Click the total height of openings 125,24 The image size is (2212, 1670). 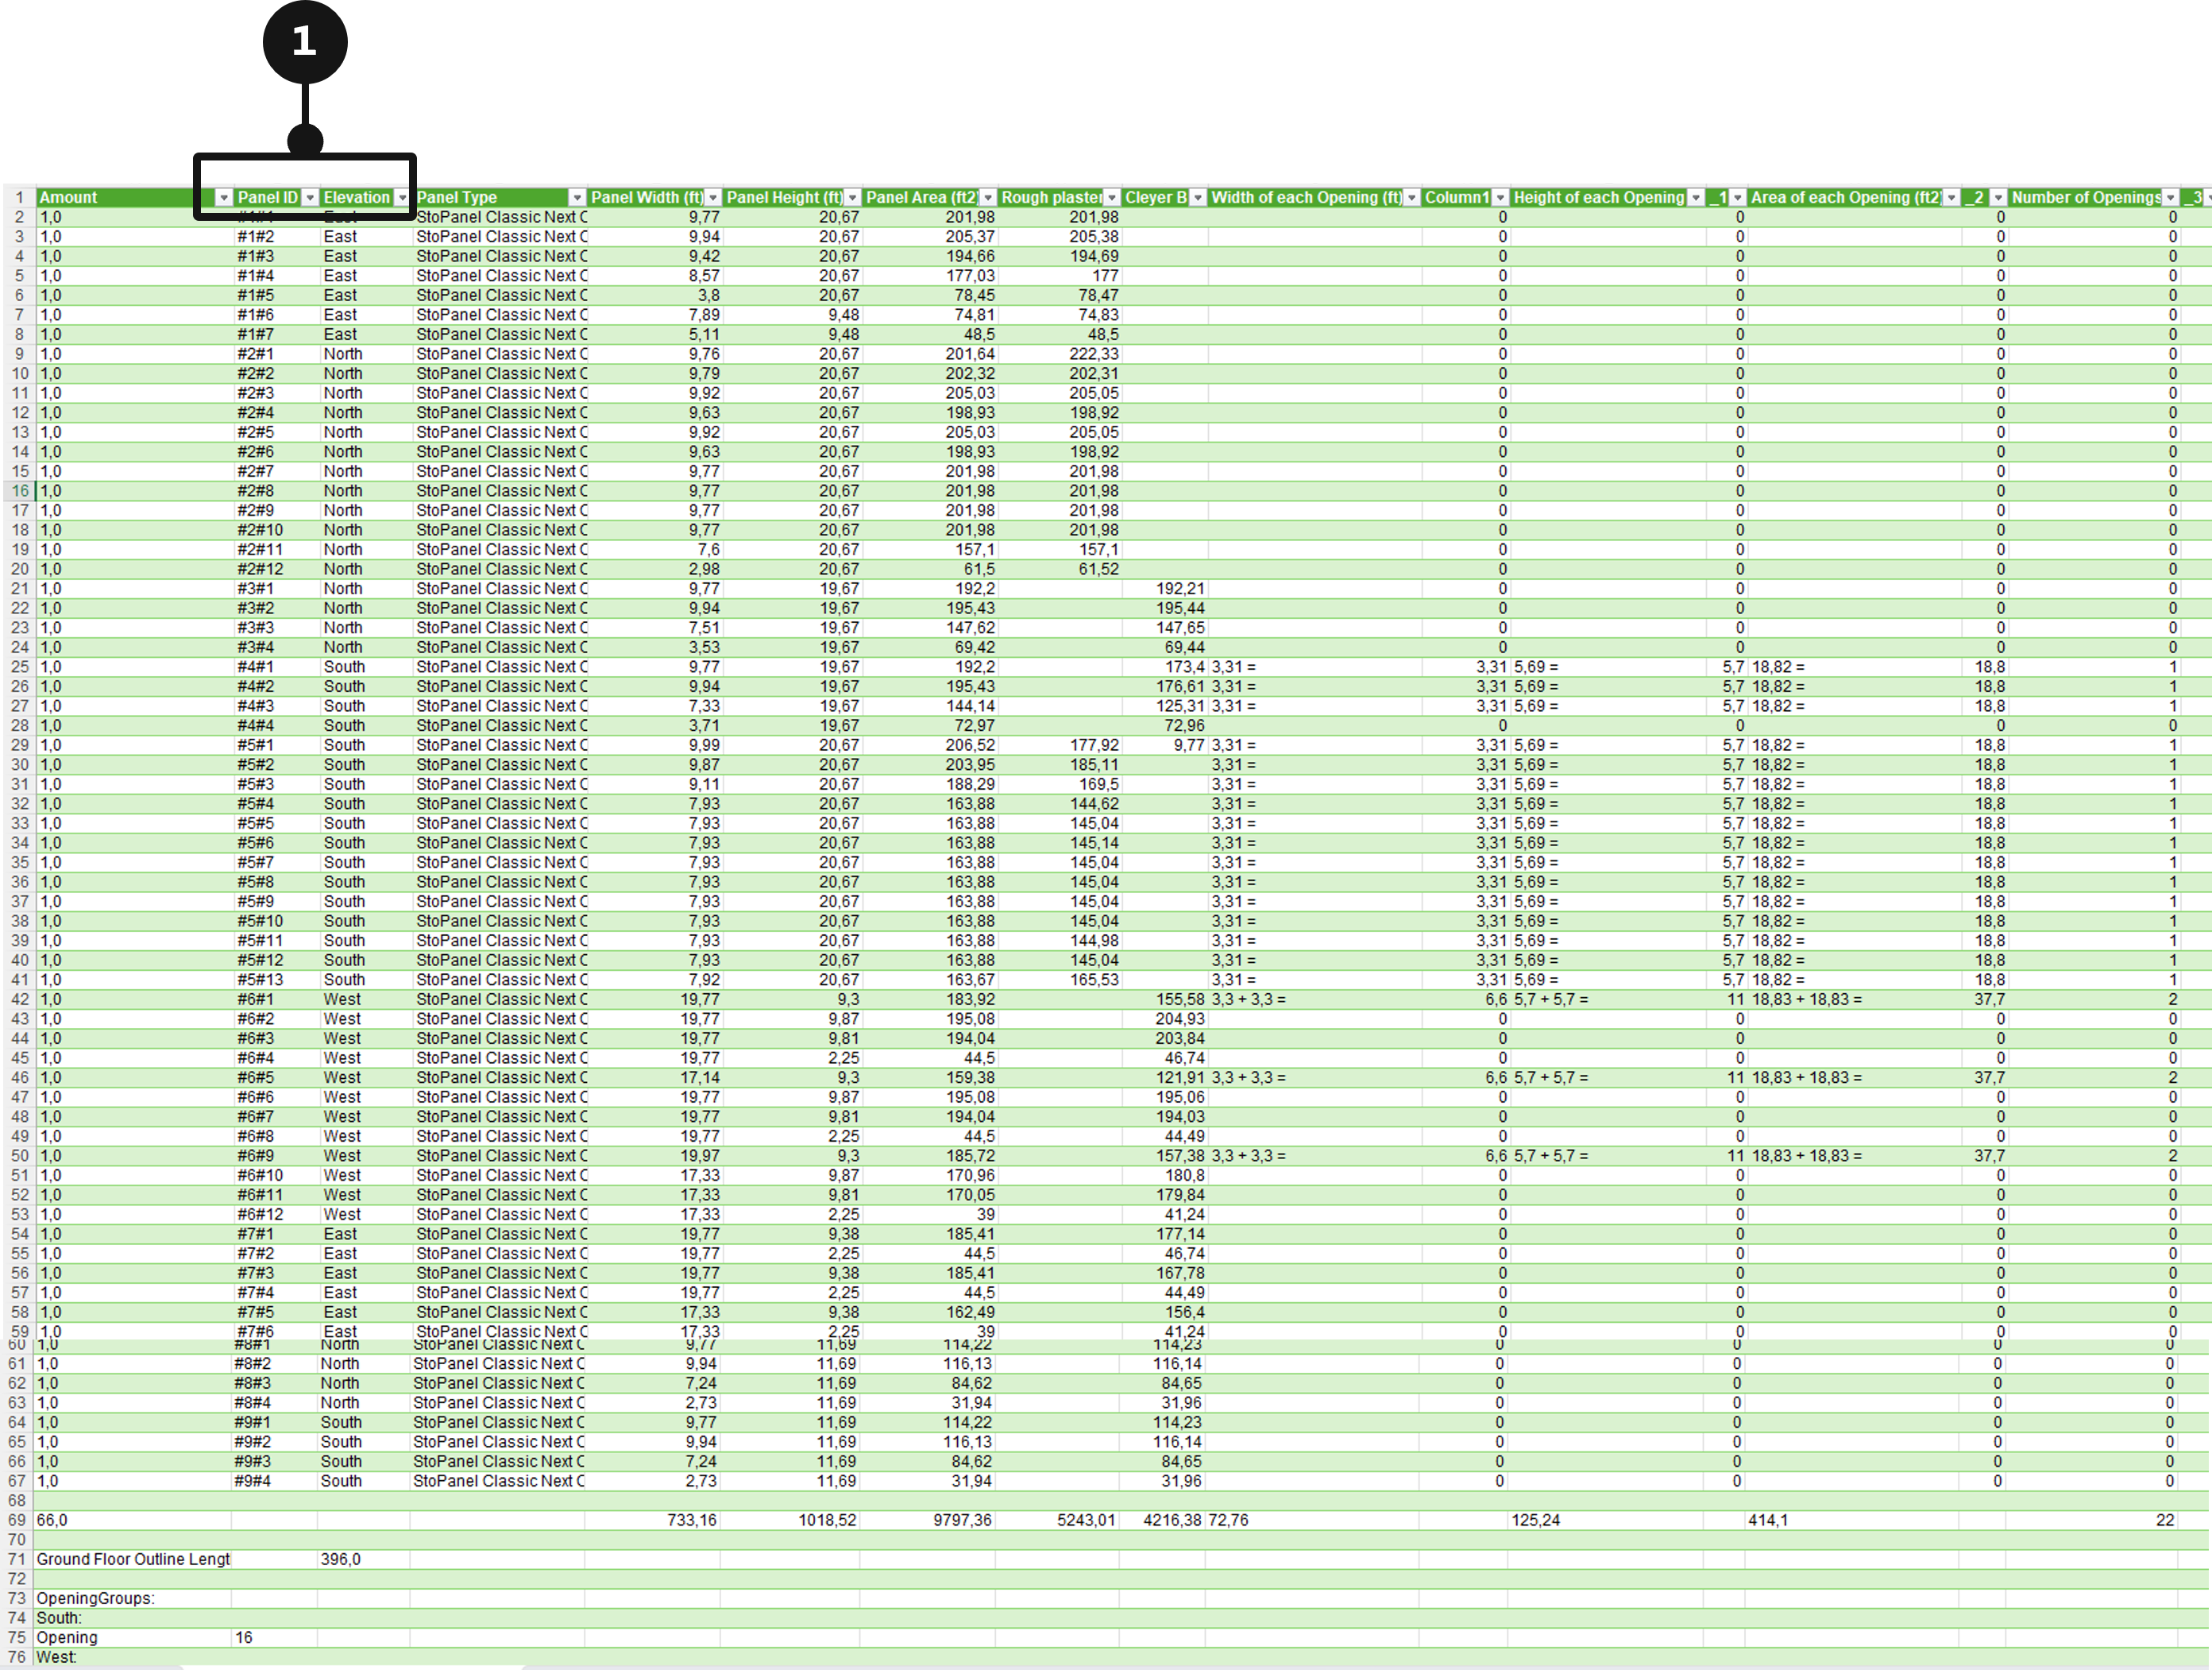(x=1606, y=1521)
